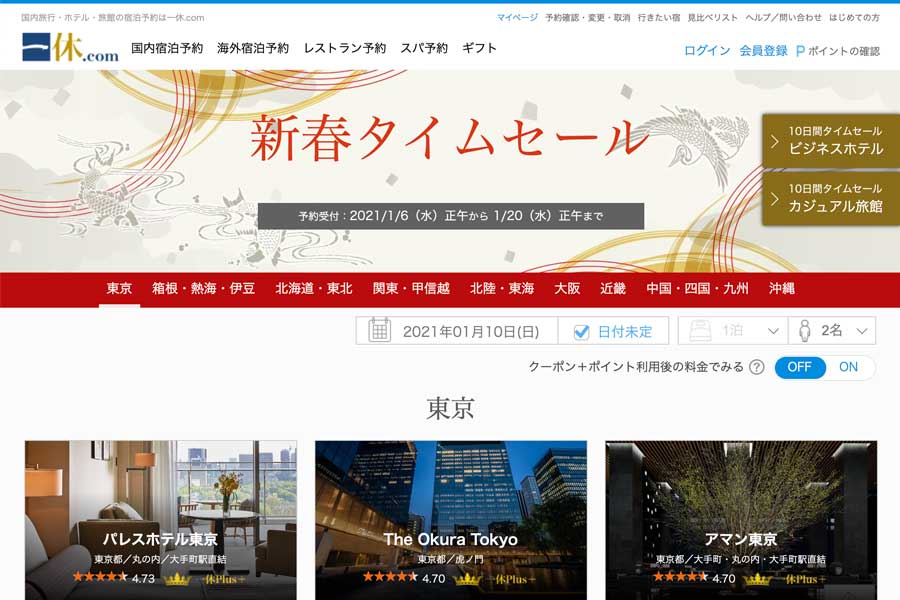Select the 中国・四国・九州 area tab

click(x=697, y=289)
